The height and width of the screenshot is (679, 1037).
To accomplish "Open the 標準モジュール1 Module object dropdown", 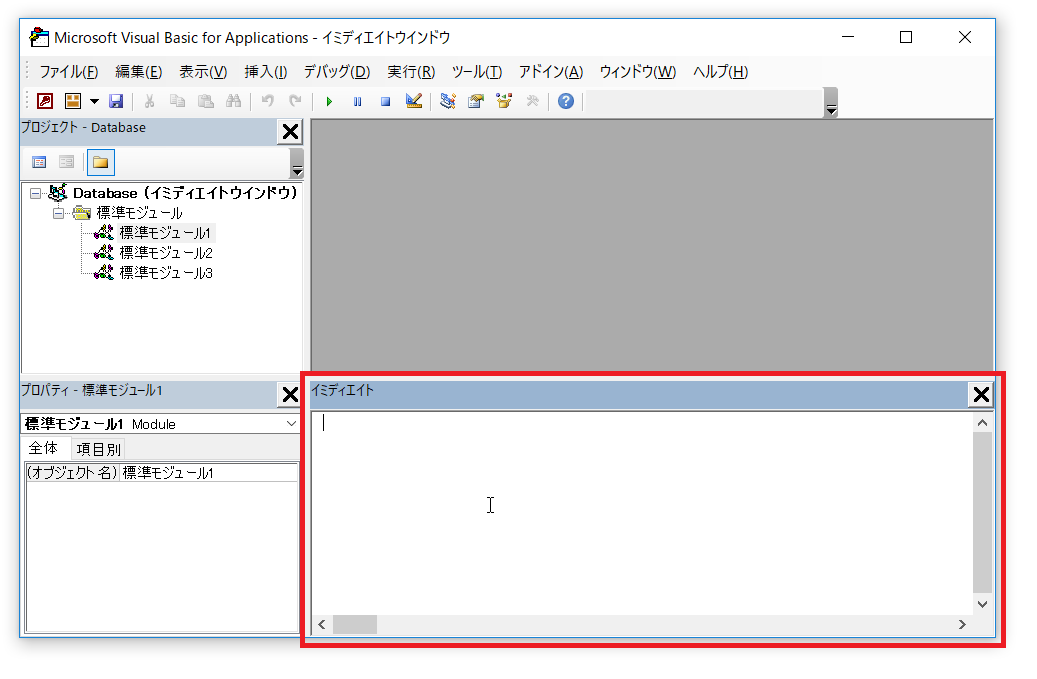I will coord(291,424).
